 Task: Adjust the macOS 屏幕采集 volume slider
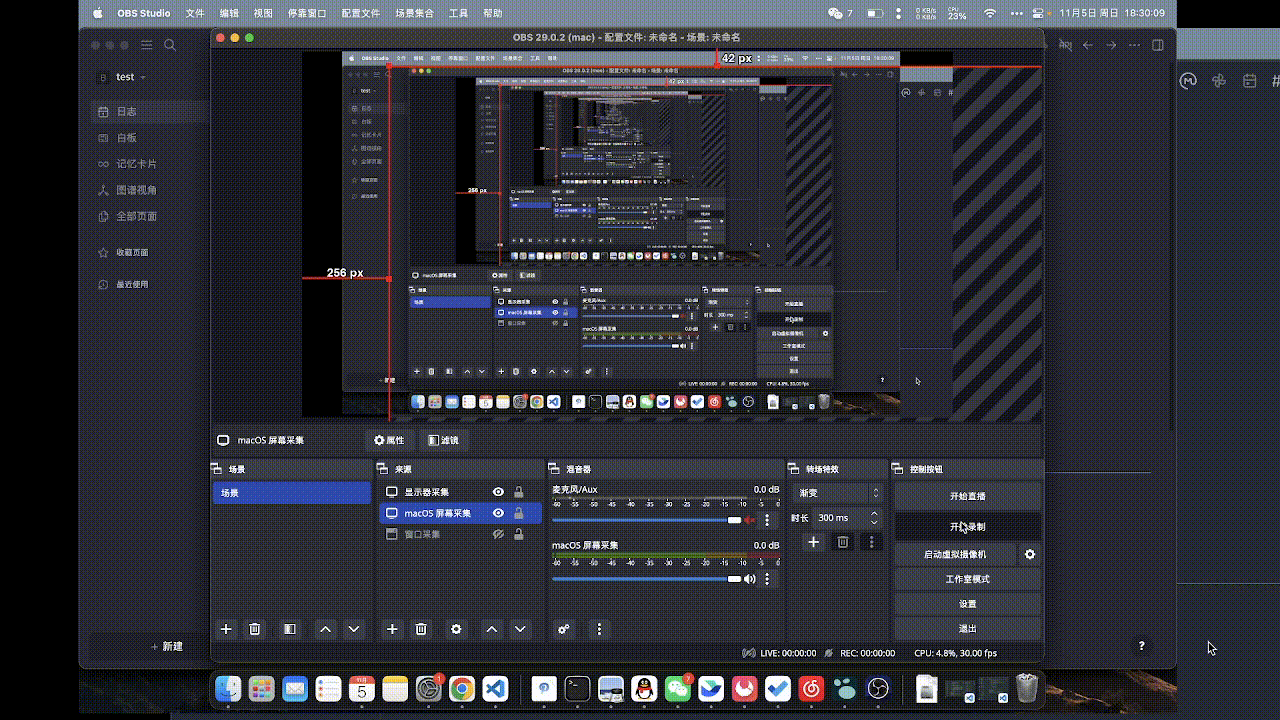click(647, 579)
